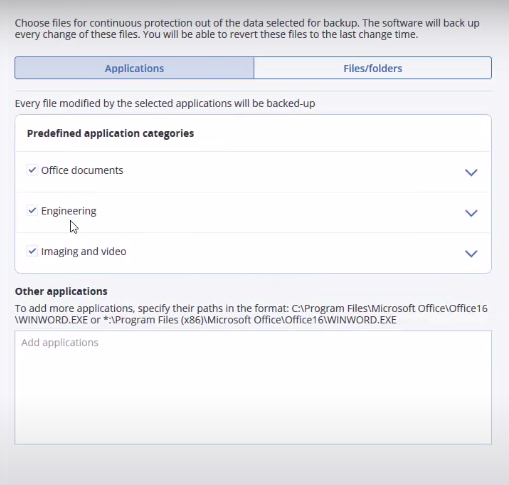Open the Files/folders tab
The image size is (509, 485).
373,68
